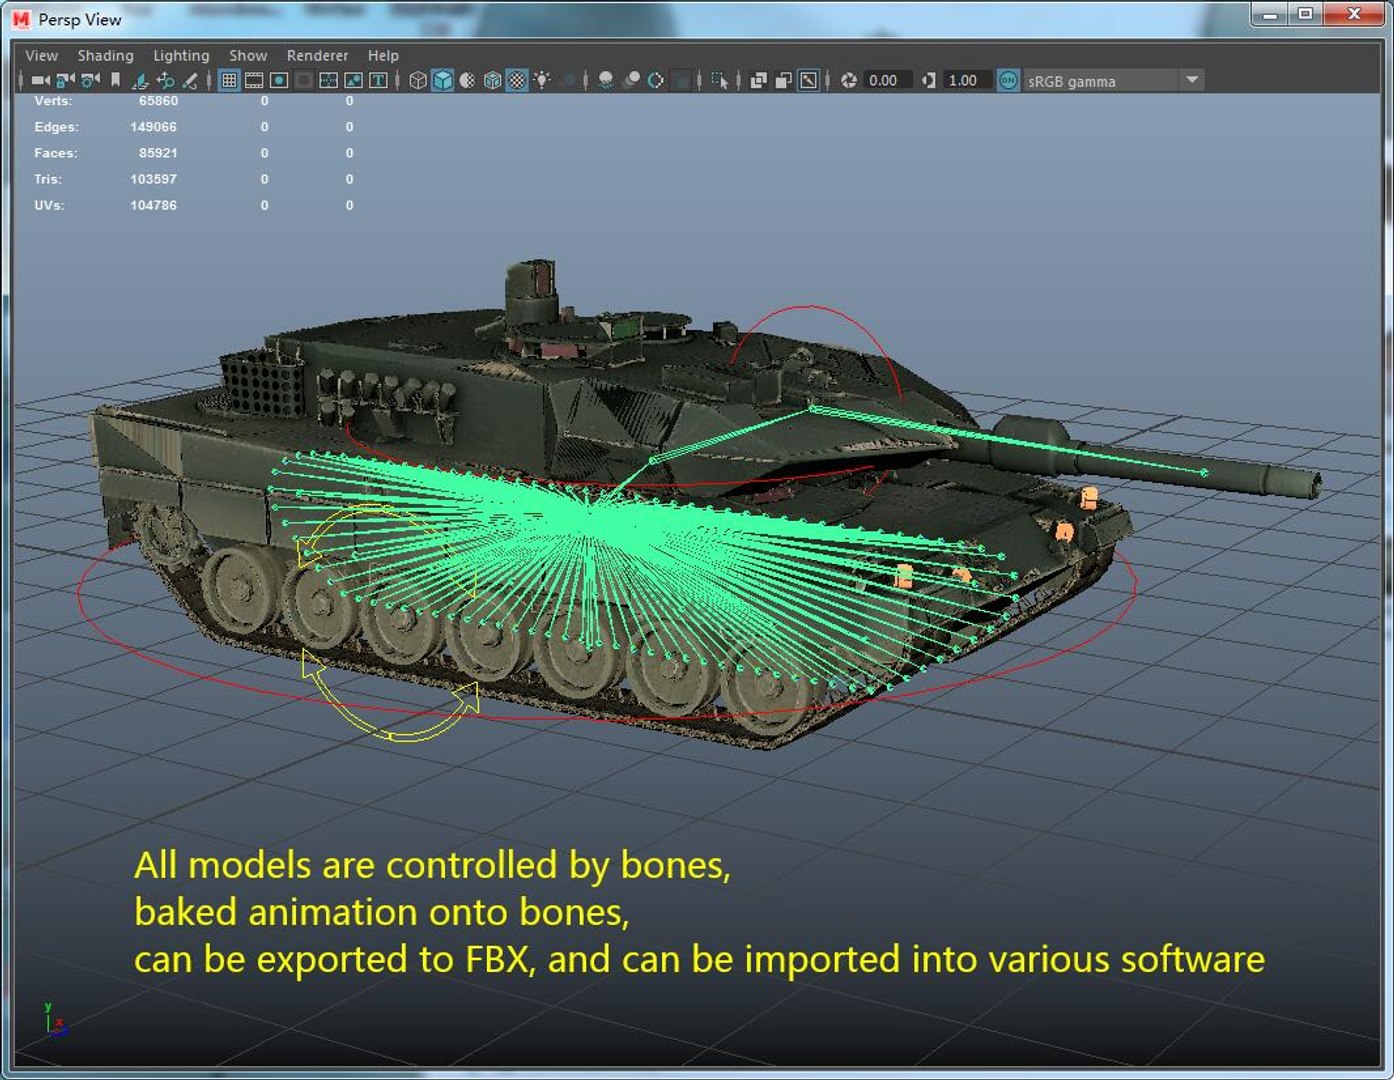1394x1080 pixels.
Task: Click the Use All Lights bulb icon
Action: [542, 80]
